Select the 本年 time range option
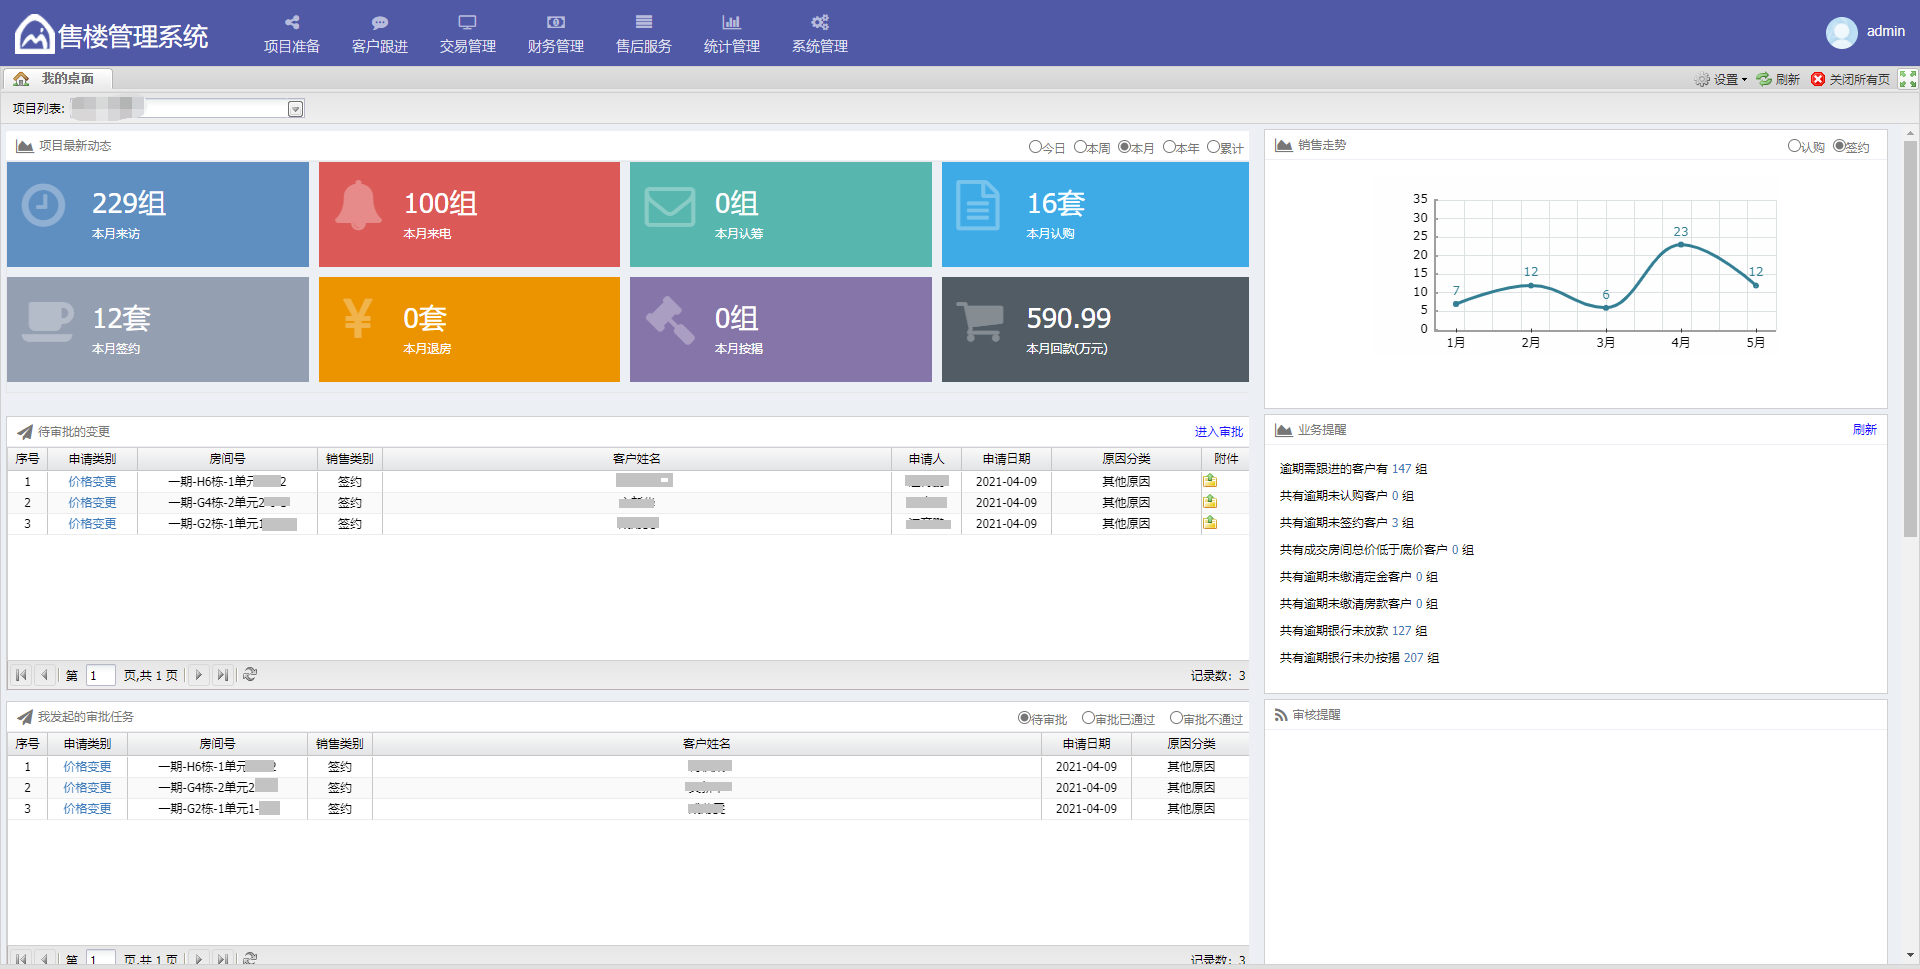 pyautogui.click(x=1169, y=147)
